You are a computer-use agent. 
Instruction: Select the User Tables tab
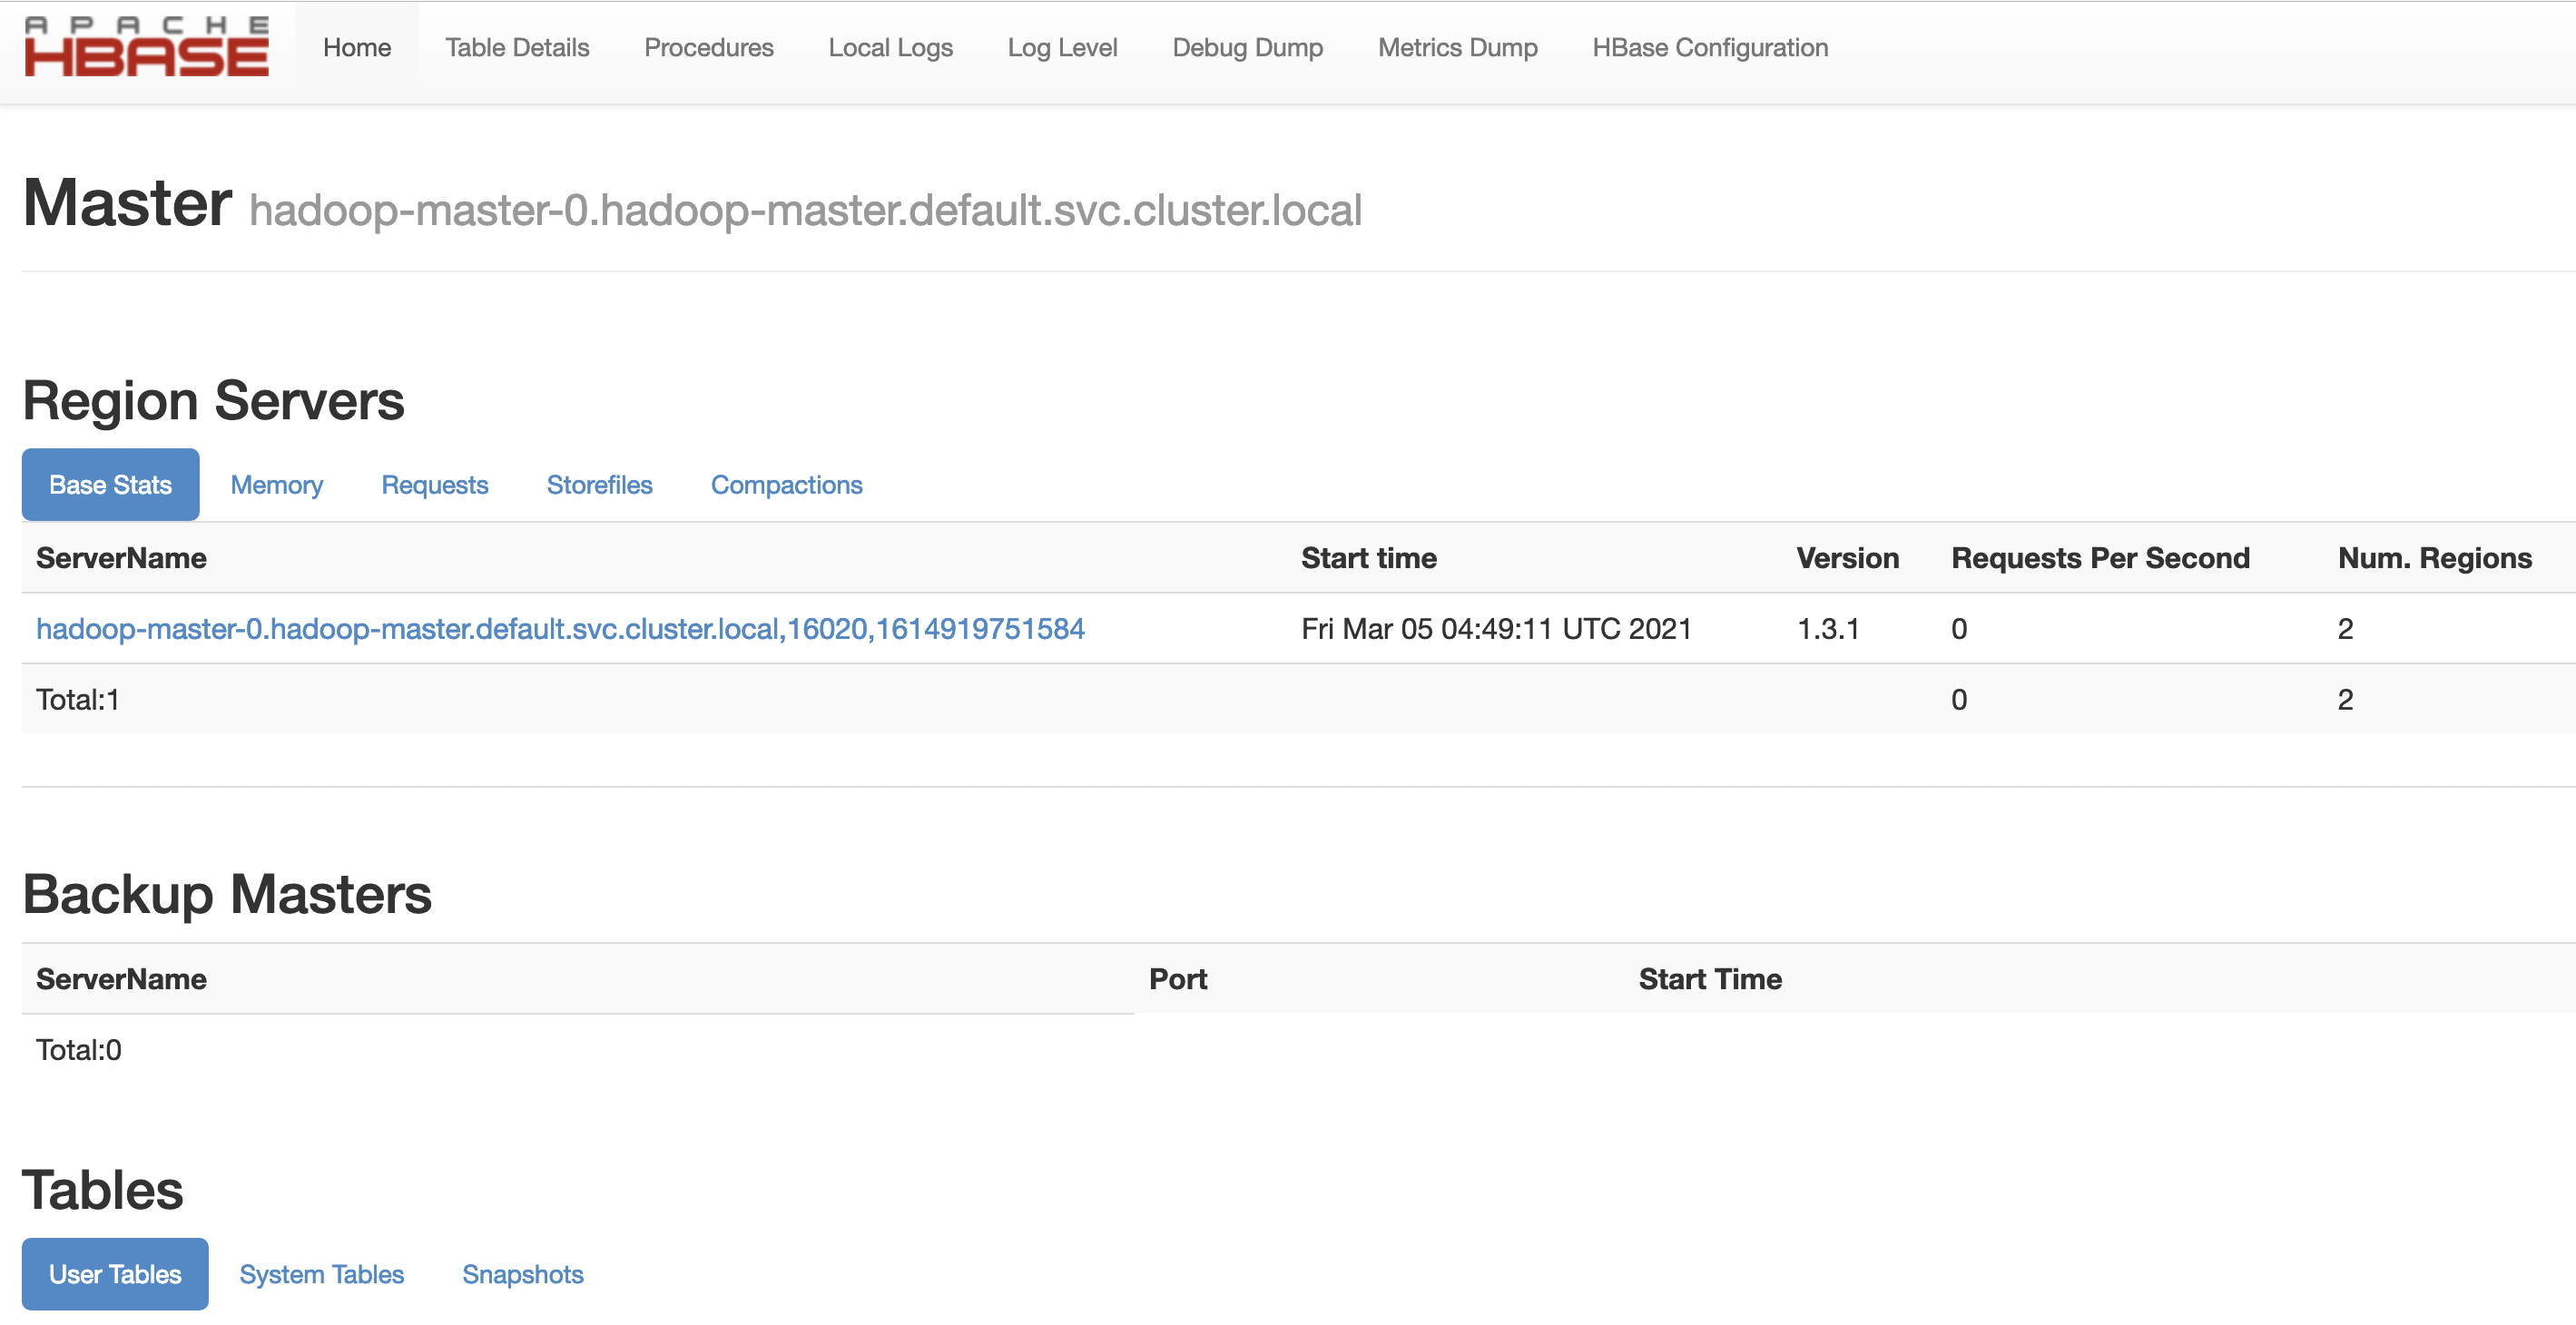[115, 1274]
